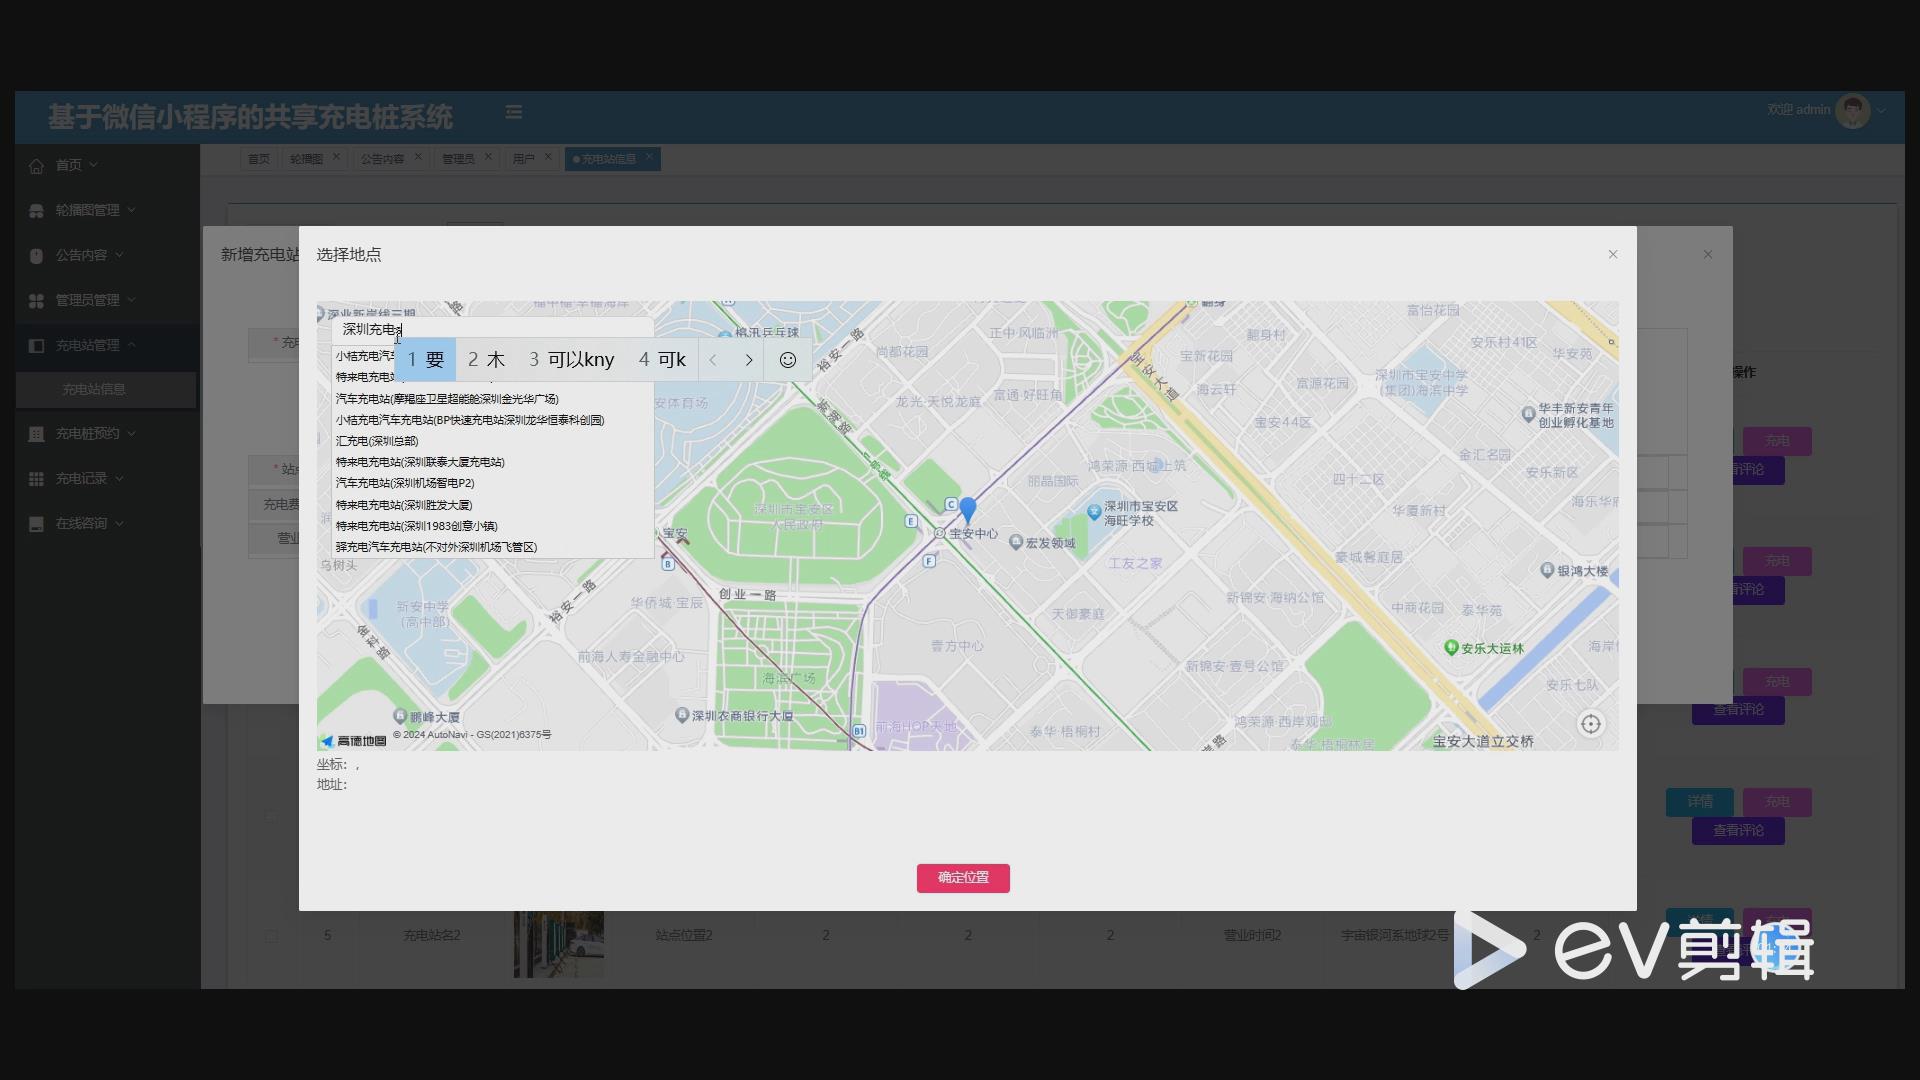Click the map geolocation target icon
Image resolution: width=1920 pixels, height=1080 pixels.
pyautogui.click(x=1590, y=724)
